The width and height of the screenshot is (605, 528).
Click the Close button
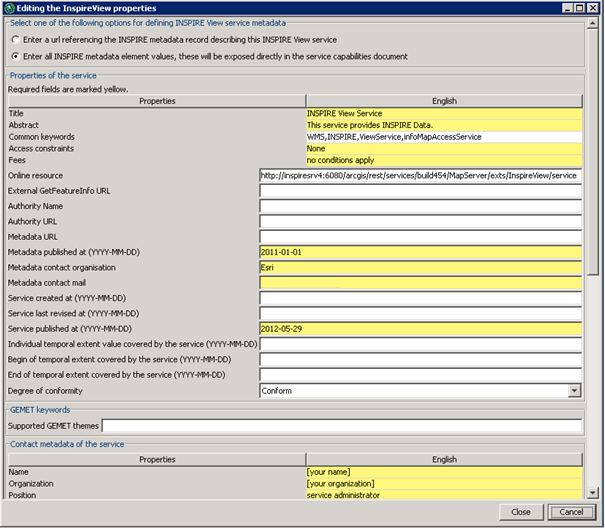[520, 511]
